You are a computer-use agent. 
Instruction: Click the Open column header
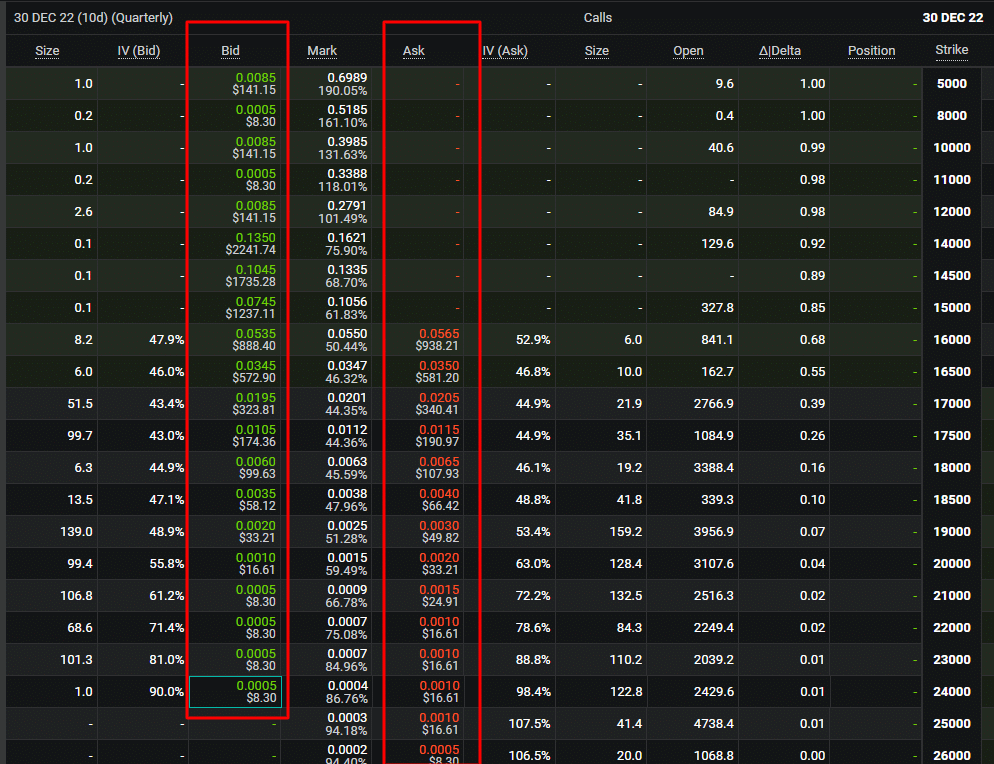click(688, 51)
